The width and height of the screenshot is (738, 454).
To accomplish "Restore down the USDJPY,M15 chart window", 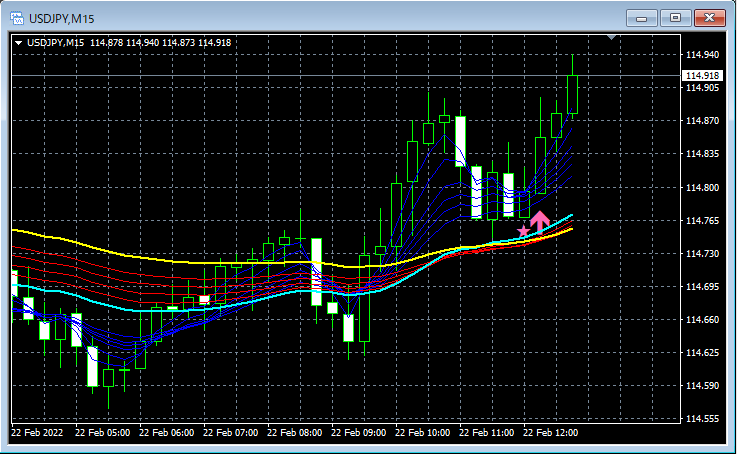I will (675, 18).
